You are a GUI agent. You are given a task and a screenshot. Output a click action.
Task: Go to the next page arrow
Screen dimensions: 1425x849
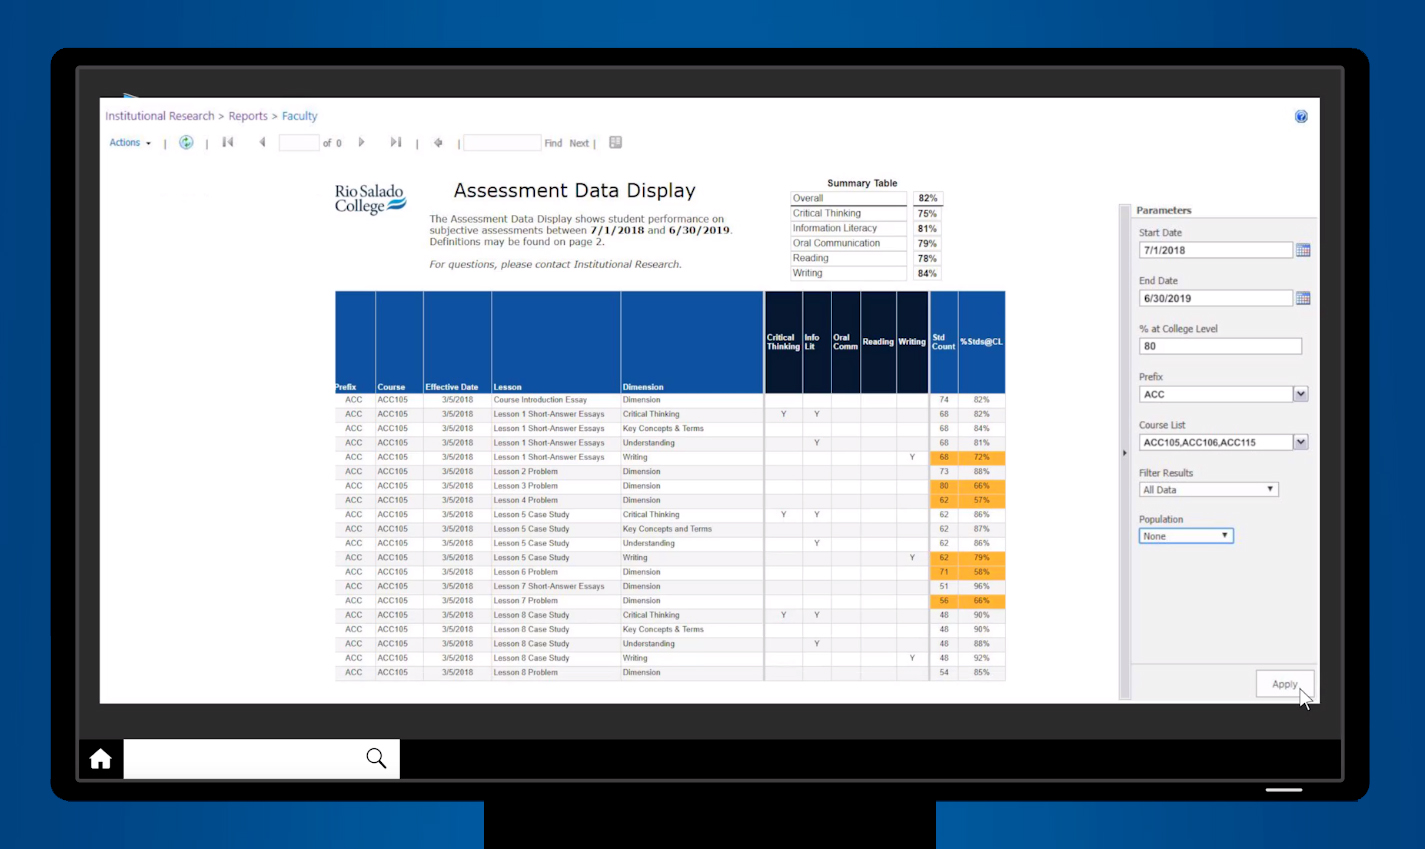pyautogui.click(x=360, y=142)
